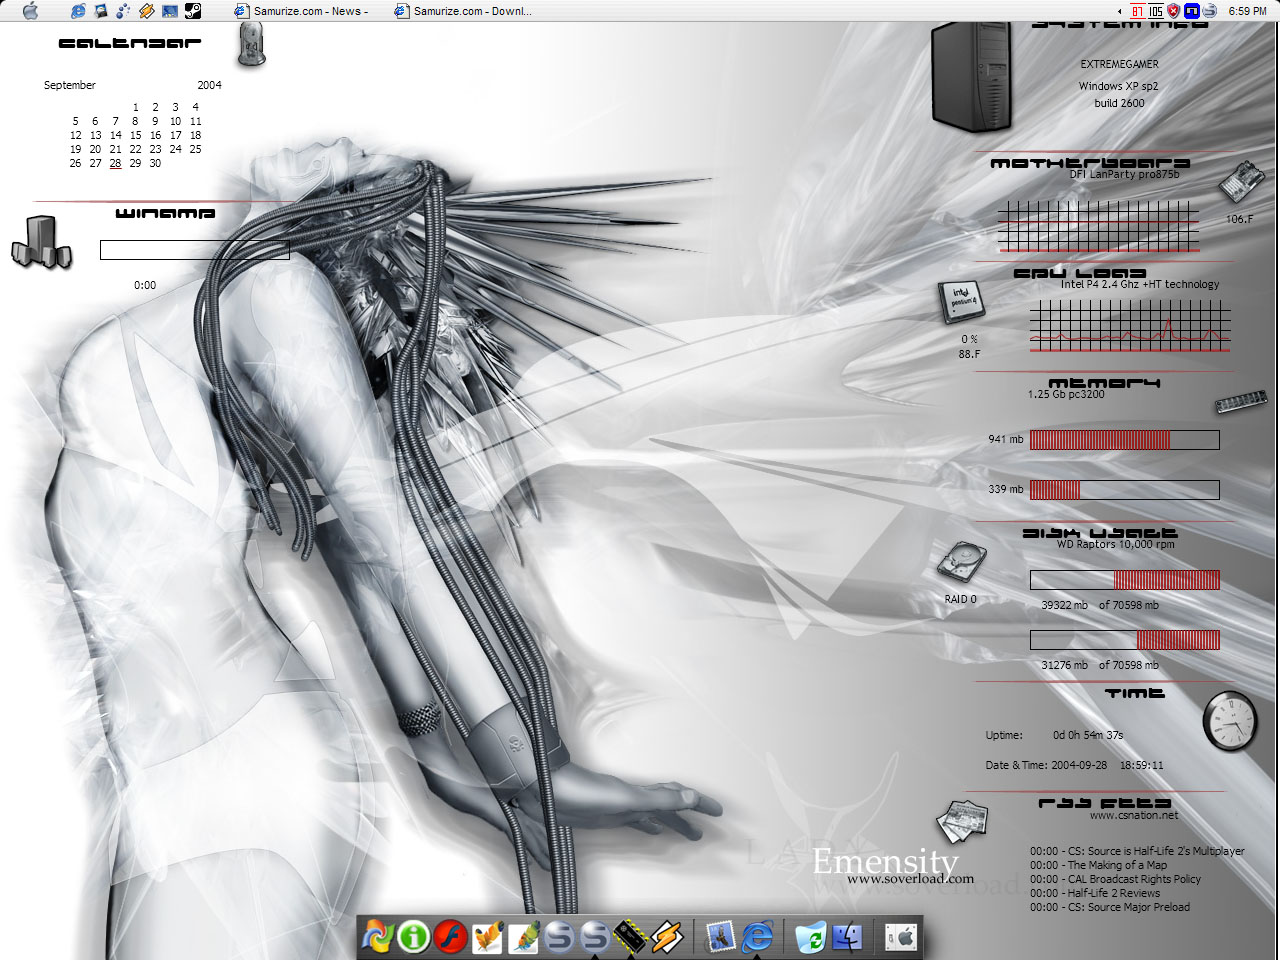Open the recycle bin dock icon

click(x=811, y=936)
